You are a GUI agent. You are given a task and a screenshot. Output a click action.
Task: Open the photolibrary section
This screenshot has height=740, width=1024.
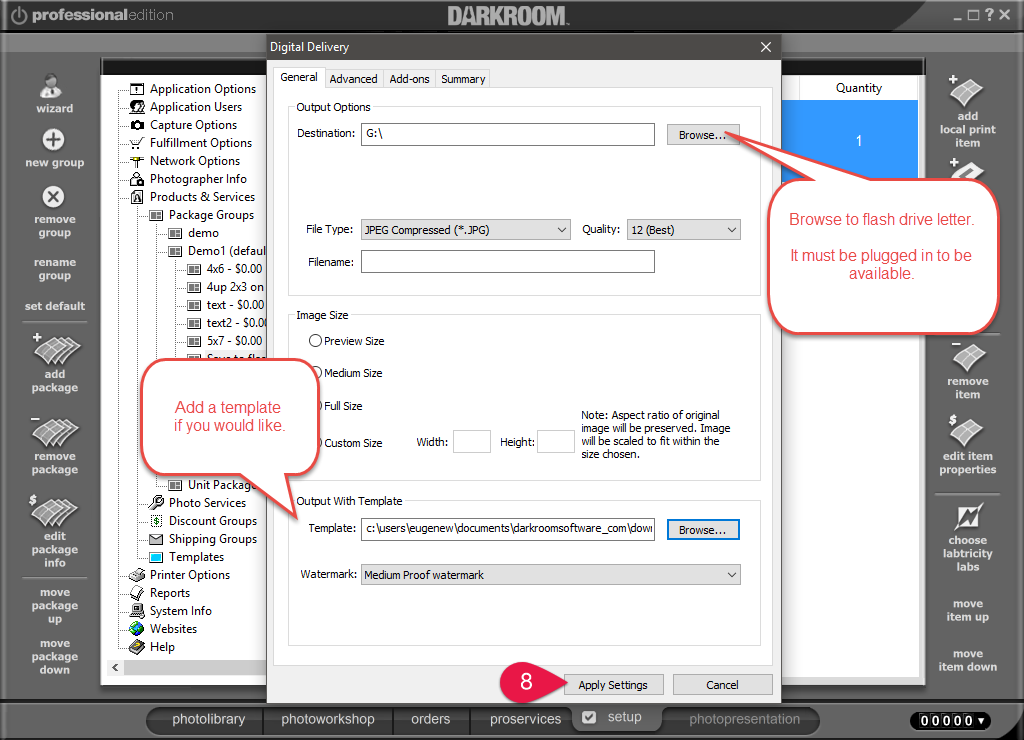click(208, 719)
